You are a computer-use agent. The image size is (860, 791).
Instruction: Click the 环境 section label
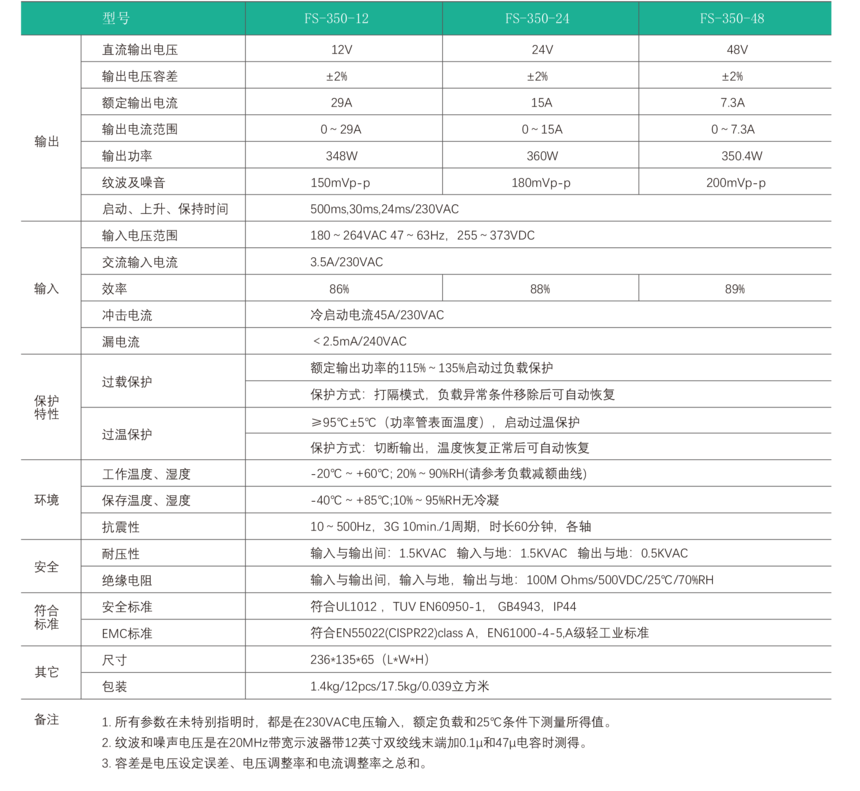coord(47,500)
